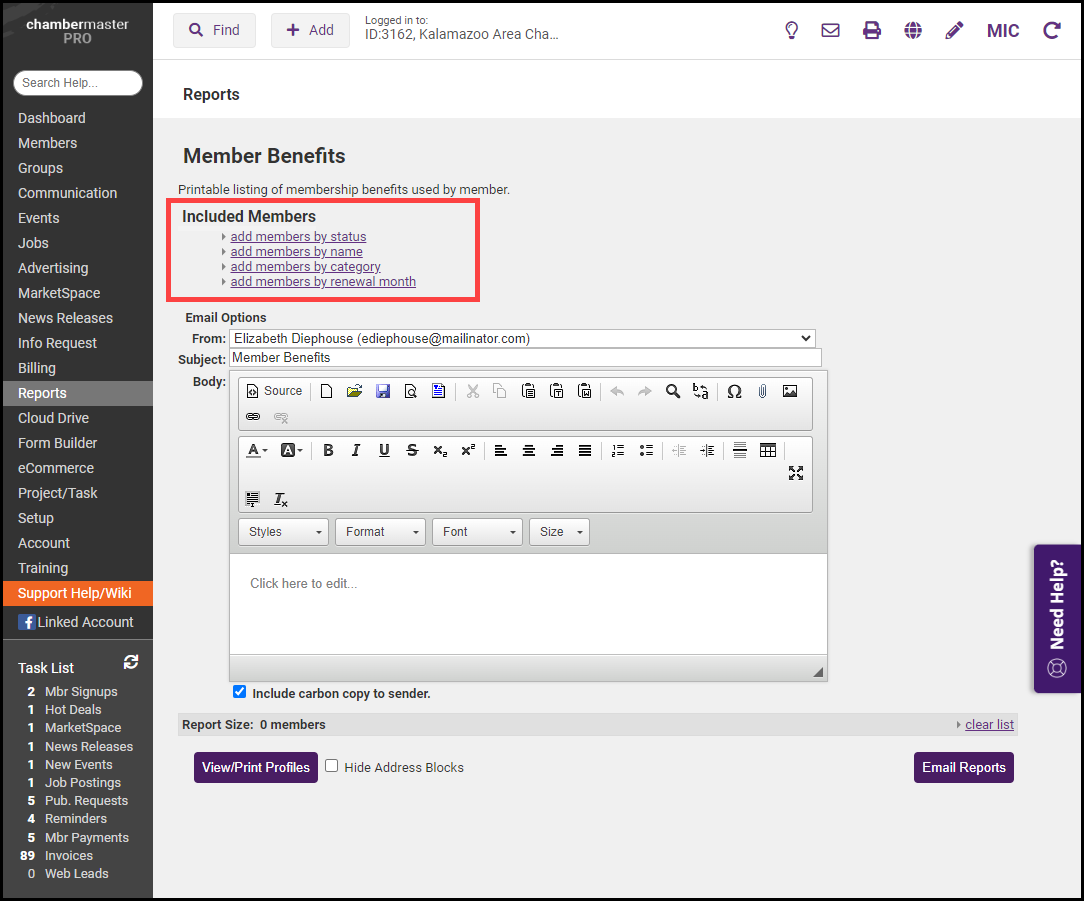1084x901 pixels.
Task: Refresh the Task List
Action: pos(130,662)
